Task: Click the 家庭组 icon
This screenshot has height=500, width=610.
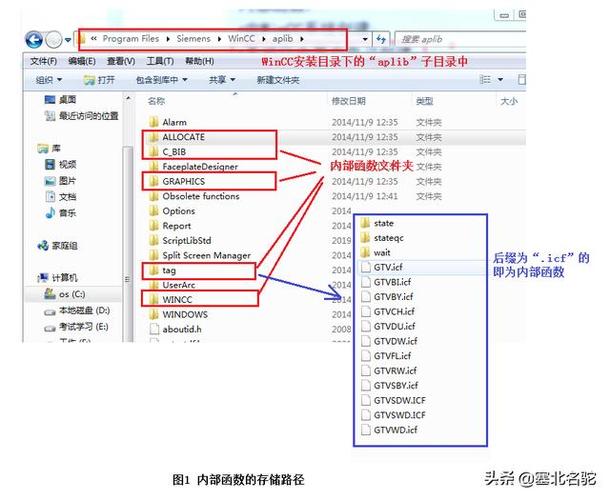Action: click(43, 246)
